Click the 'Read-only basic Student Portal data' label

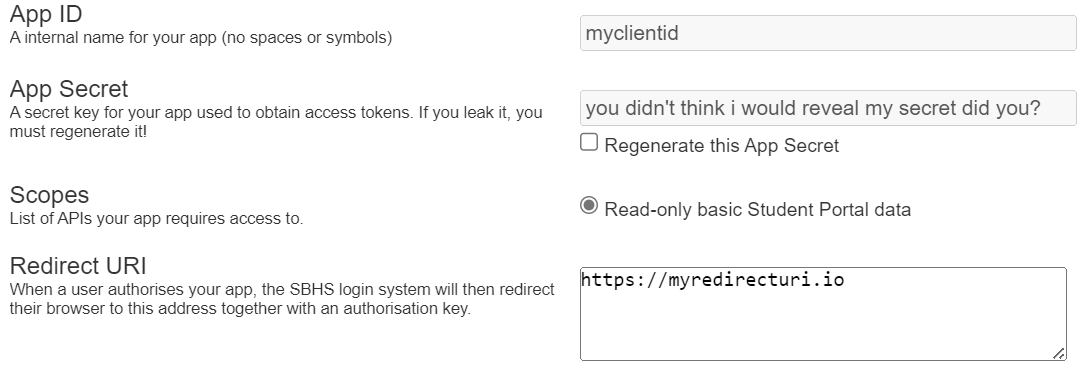[x=758, y=210]
